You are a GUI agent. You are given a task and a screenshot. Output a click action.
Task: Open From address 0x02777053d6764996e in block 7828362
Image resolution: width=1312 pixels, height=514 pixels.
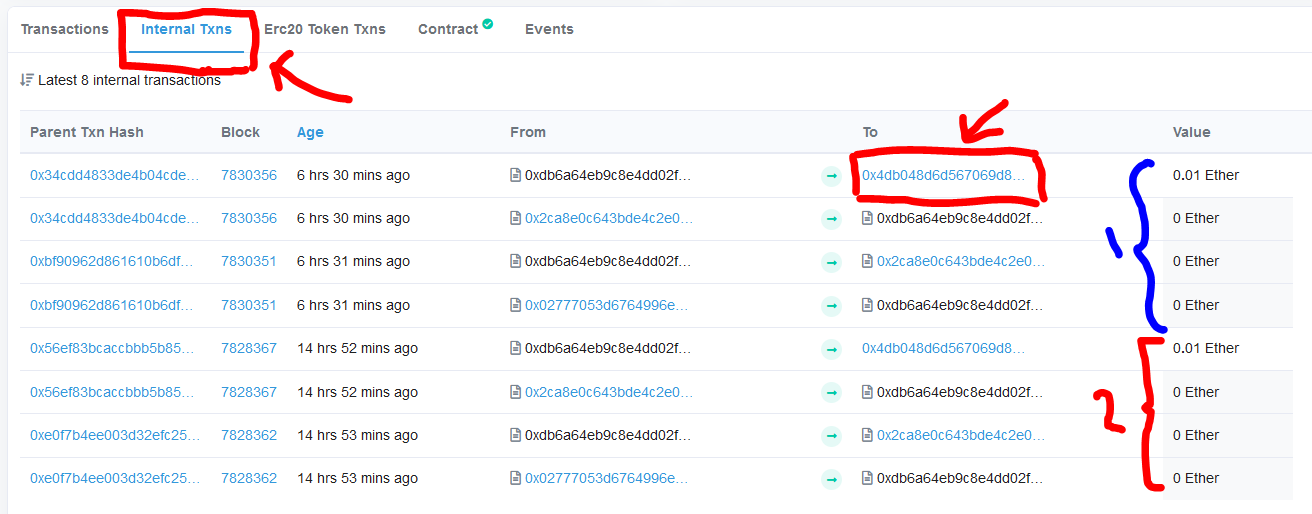(x=607, y=478)
